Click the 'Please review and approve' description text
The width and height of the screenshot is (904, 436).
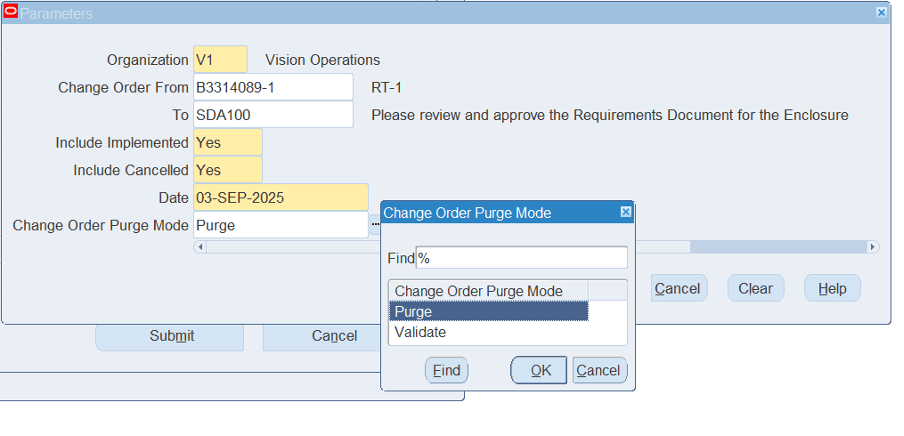[x=609, y=115]
